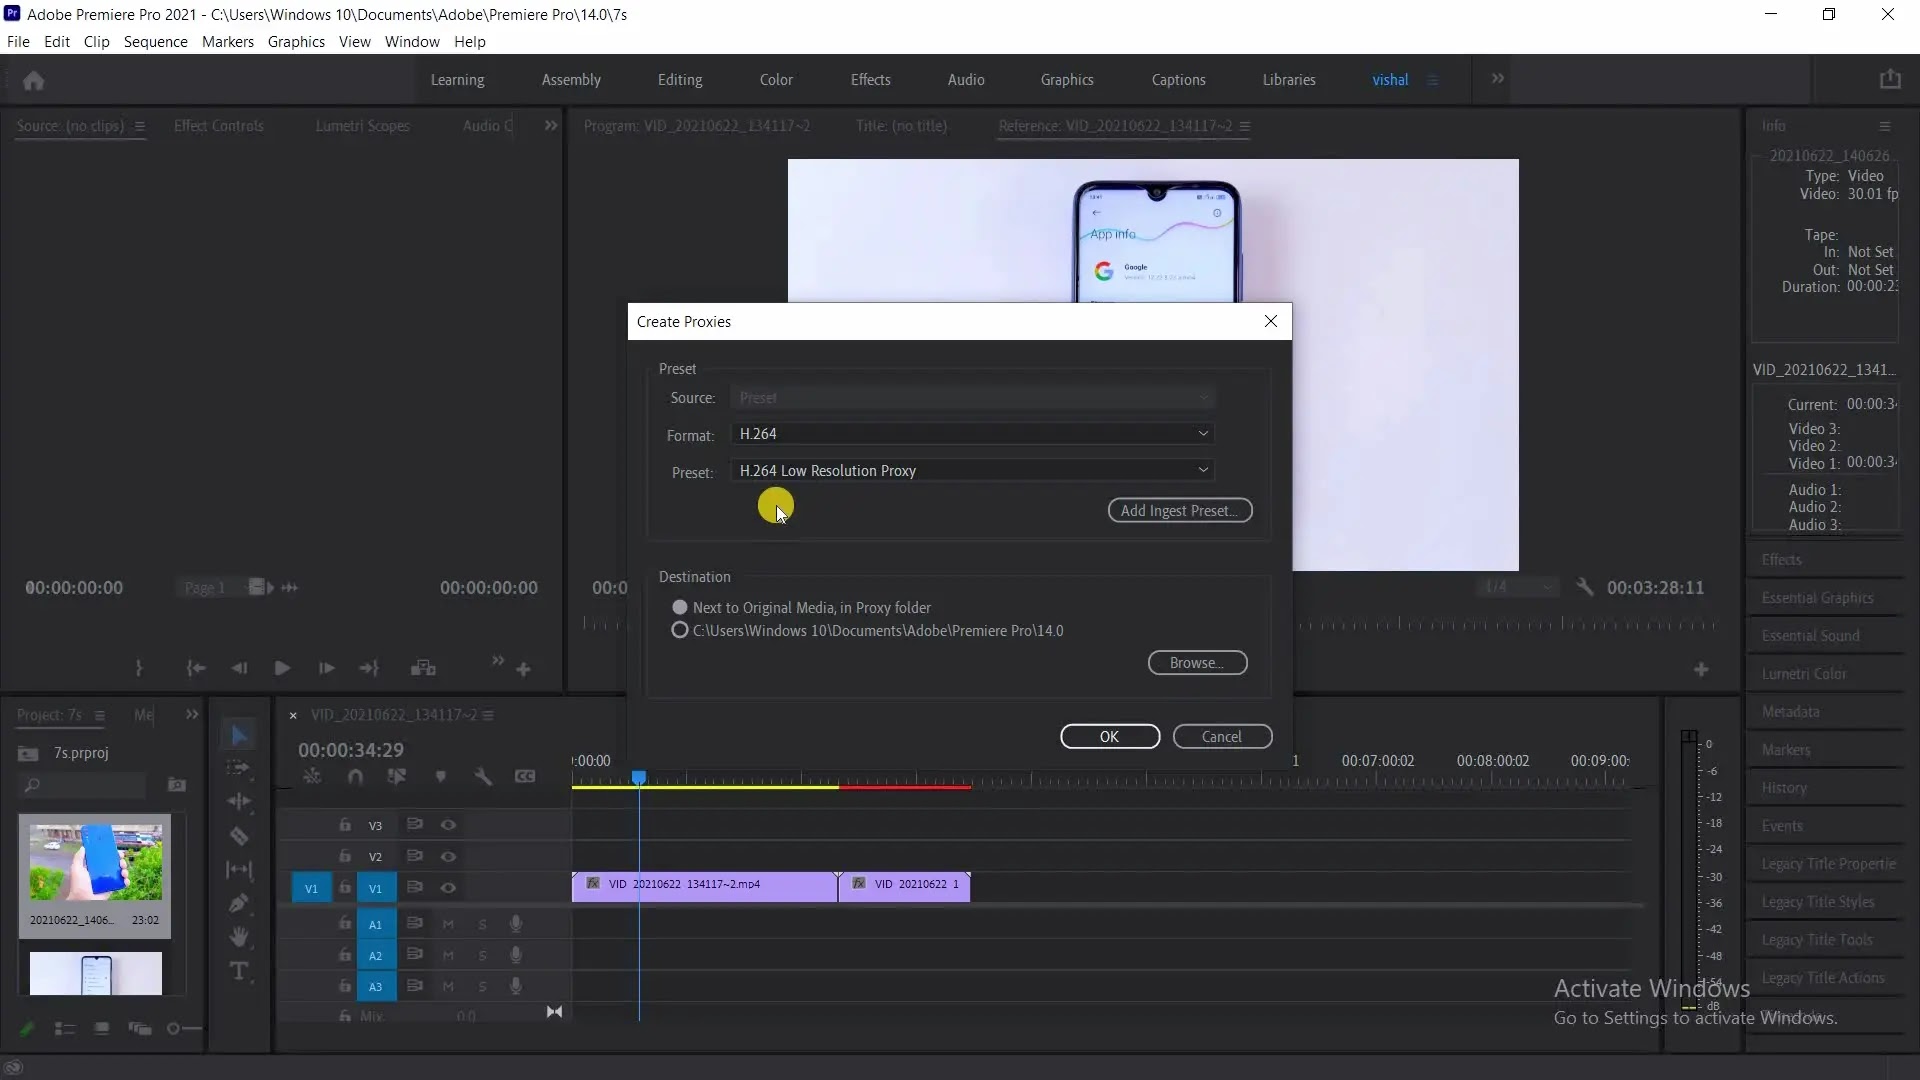Select the Pen tool
Screen dimensions: 1920x1080
click(x=238, y=903)
